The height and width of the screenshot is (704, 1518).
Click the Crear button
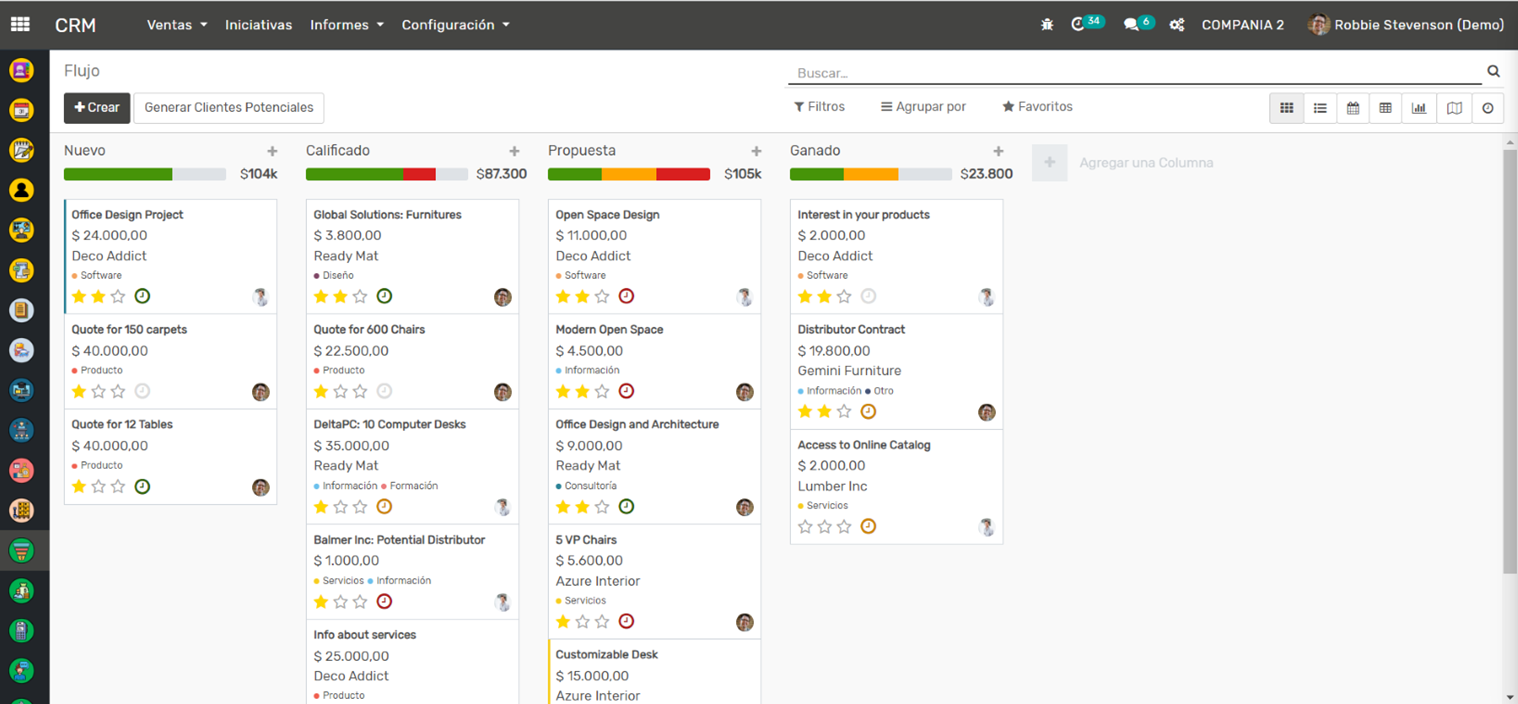(x=97, y=108)
